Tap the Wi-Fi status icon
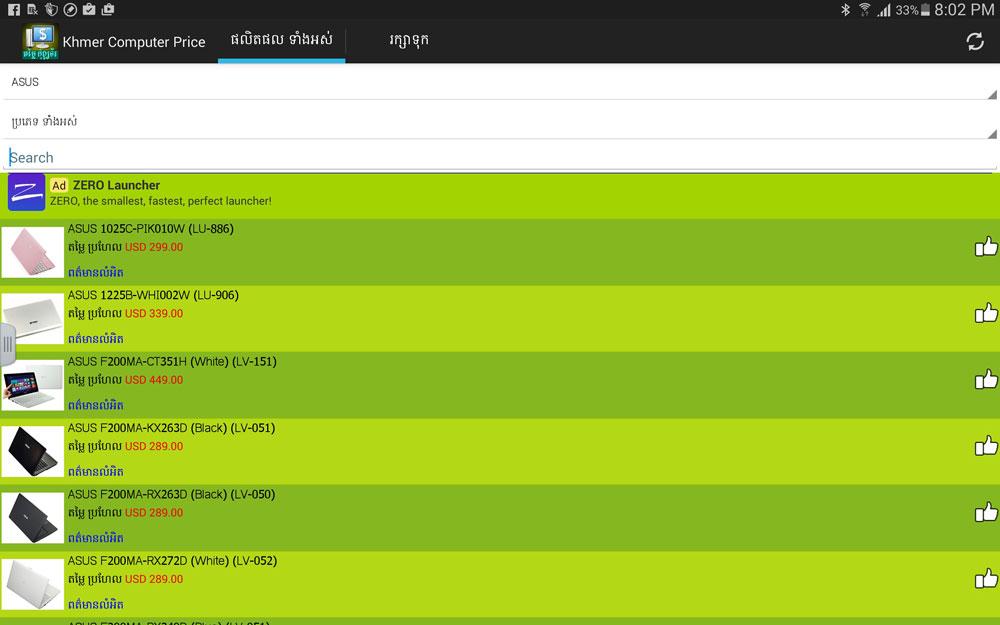This screenshot has height=625, width=1000. (865, 10)
